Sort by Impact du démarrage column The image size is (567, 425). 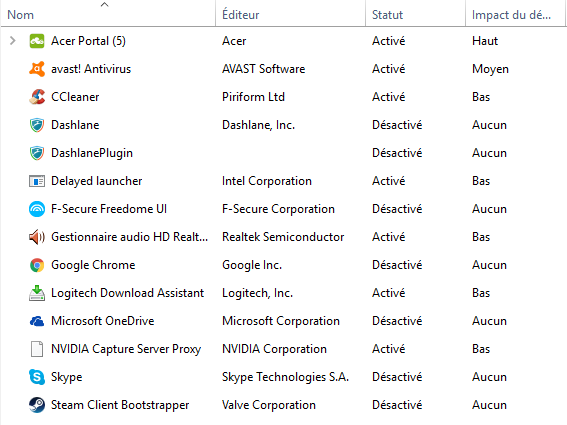coord(515,14)
